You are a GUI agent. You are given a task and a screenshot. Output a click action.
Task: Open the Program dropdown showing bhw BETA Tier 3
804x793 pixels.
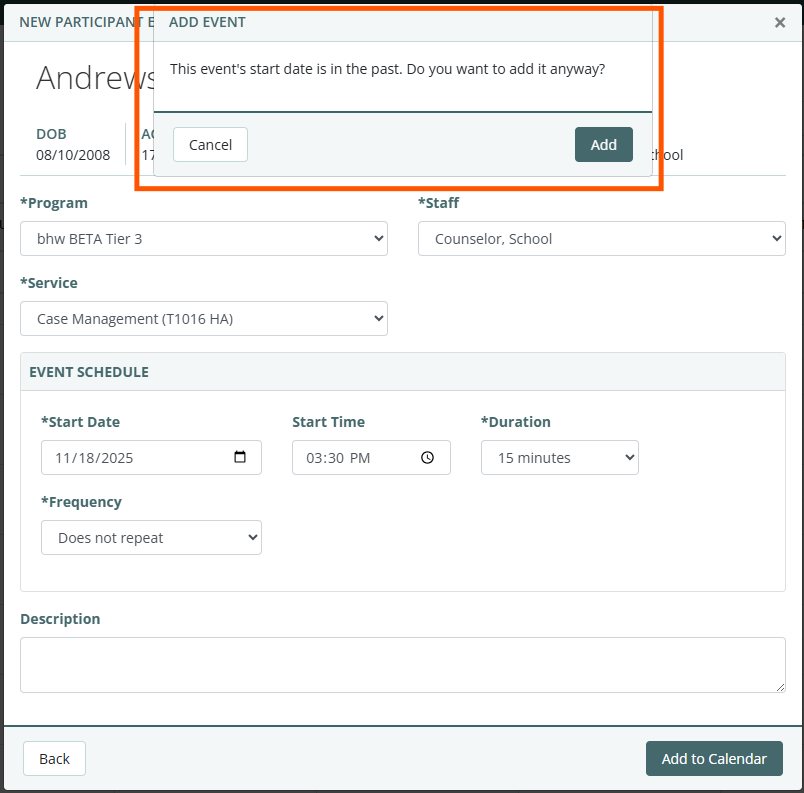[x=204, y=238]
